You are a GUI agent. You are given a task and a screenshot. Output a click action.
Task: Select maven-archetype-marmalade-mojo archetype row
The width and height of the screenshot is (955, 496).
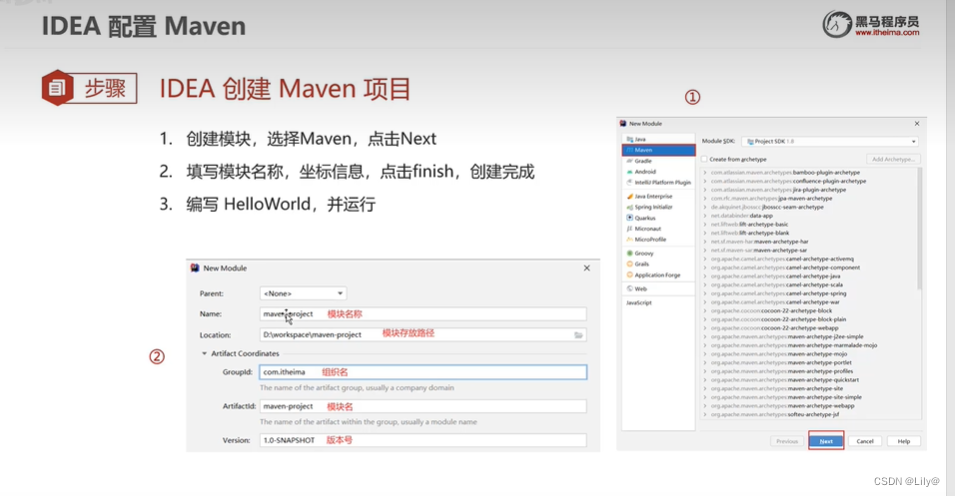[x=810, y=345]
